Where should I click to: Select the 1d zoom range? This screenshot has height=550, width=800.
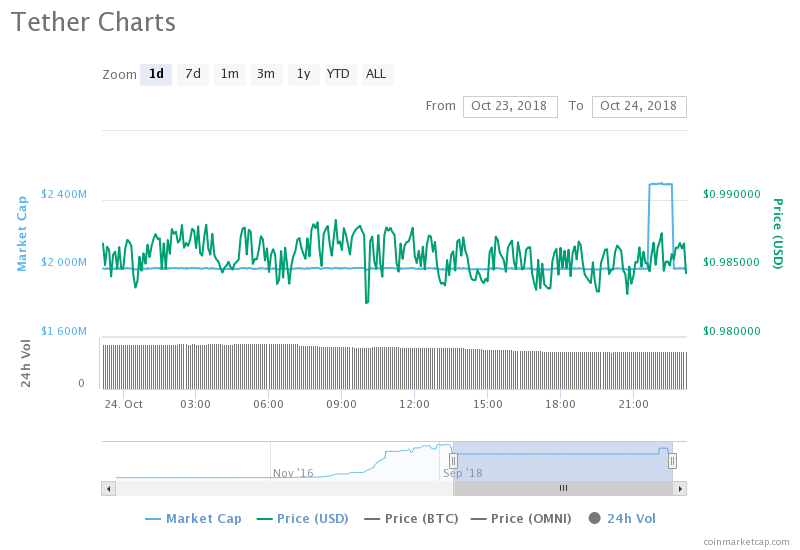(156, 74)
